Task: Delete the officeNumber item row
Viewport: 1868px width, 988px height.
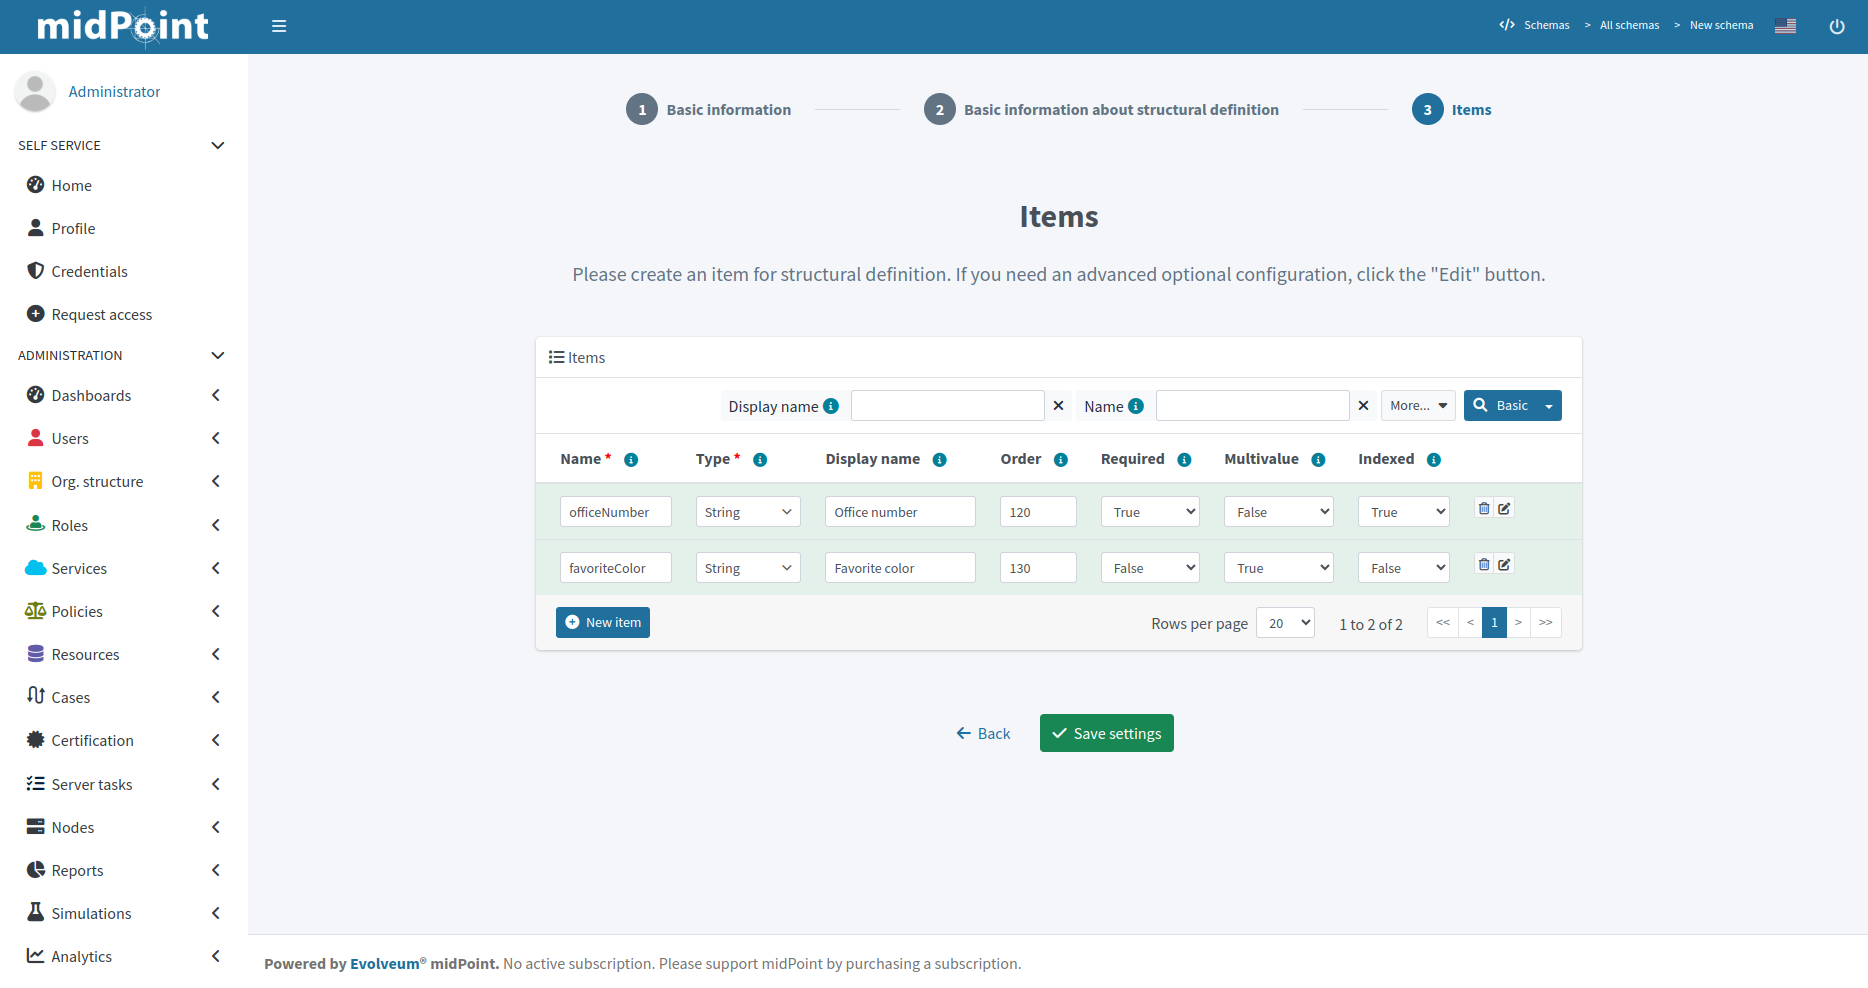Action: [x=1484, y=509]
